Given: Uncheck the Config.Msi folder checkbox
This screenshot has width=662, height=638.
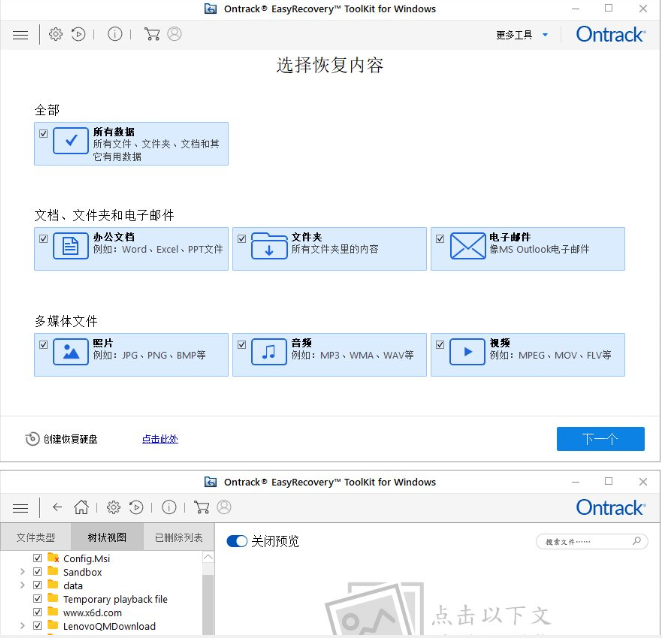Looking at the screenshot, I should click(x=38, y=558).
